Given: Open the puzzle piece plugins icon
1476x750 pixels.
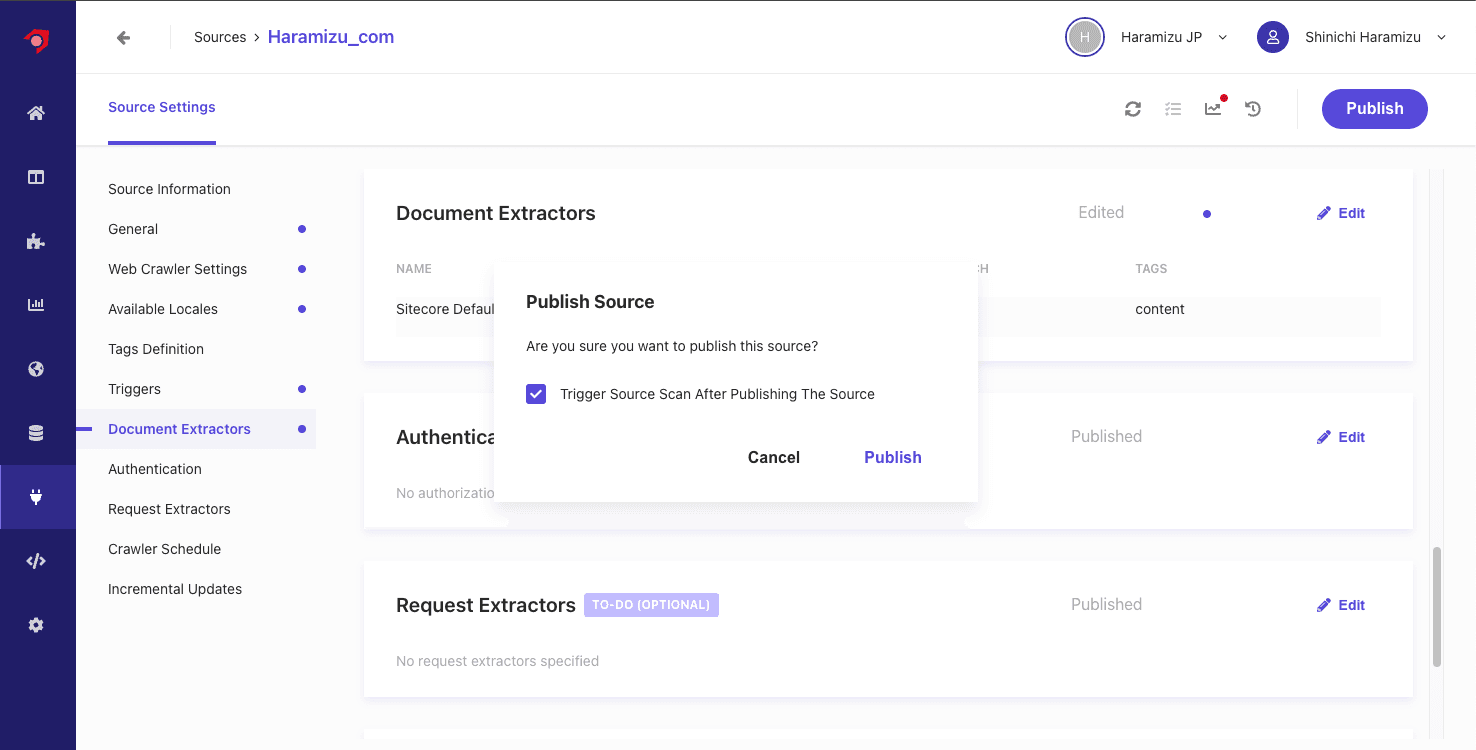Looking at the screenshot, I should (36, 241).
